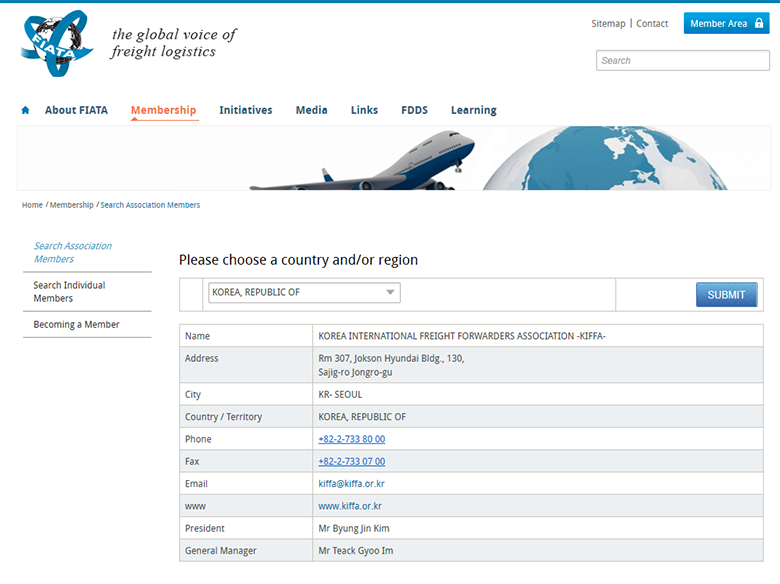
Task: Click into the Search input field
Action: (682, 60)
